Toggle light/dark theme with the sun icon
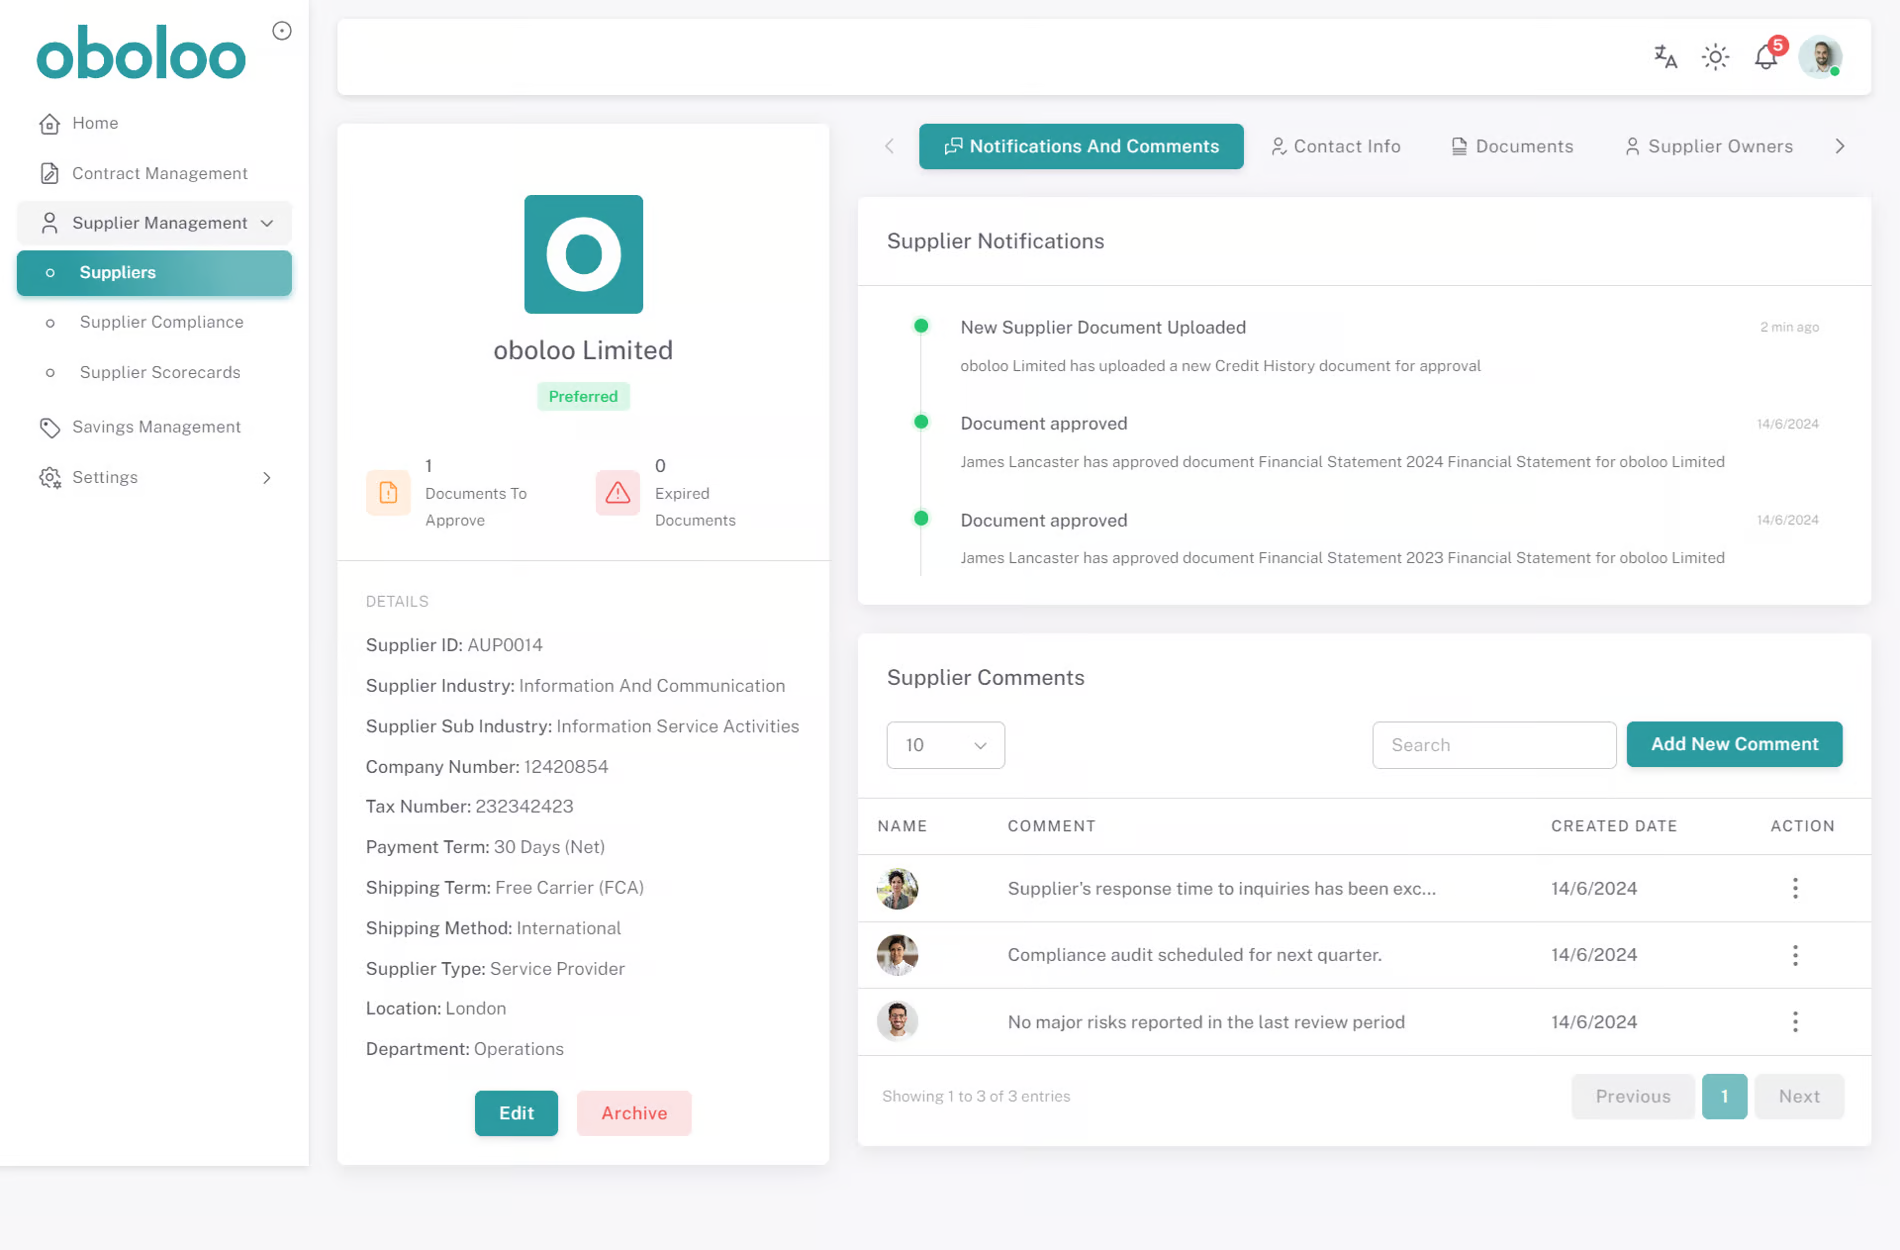This screenshot has width=1900, height=1250. (1715, 57)
